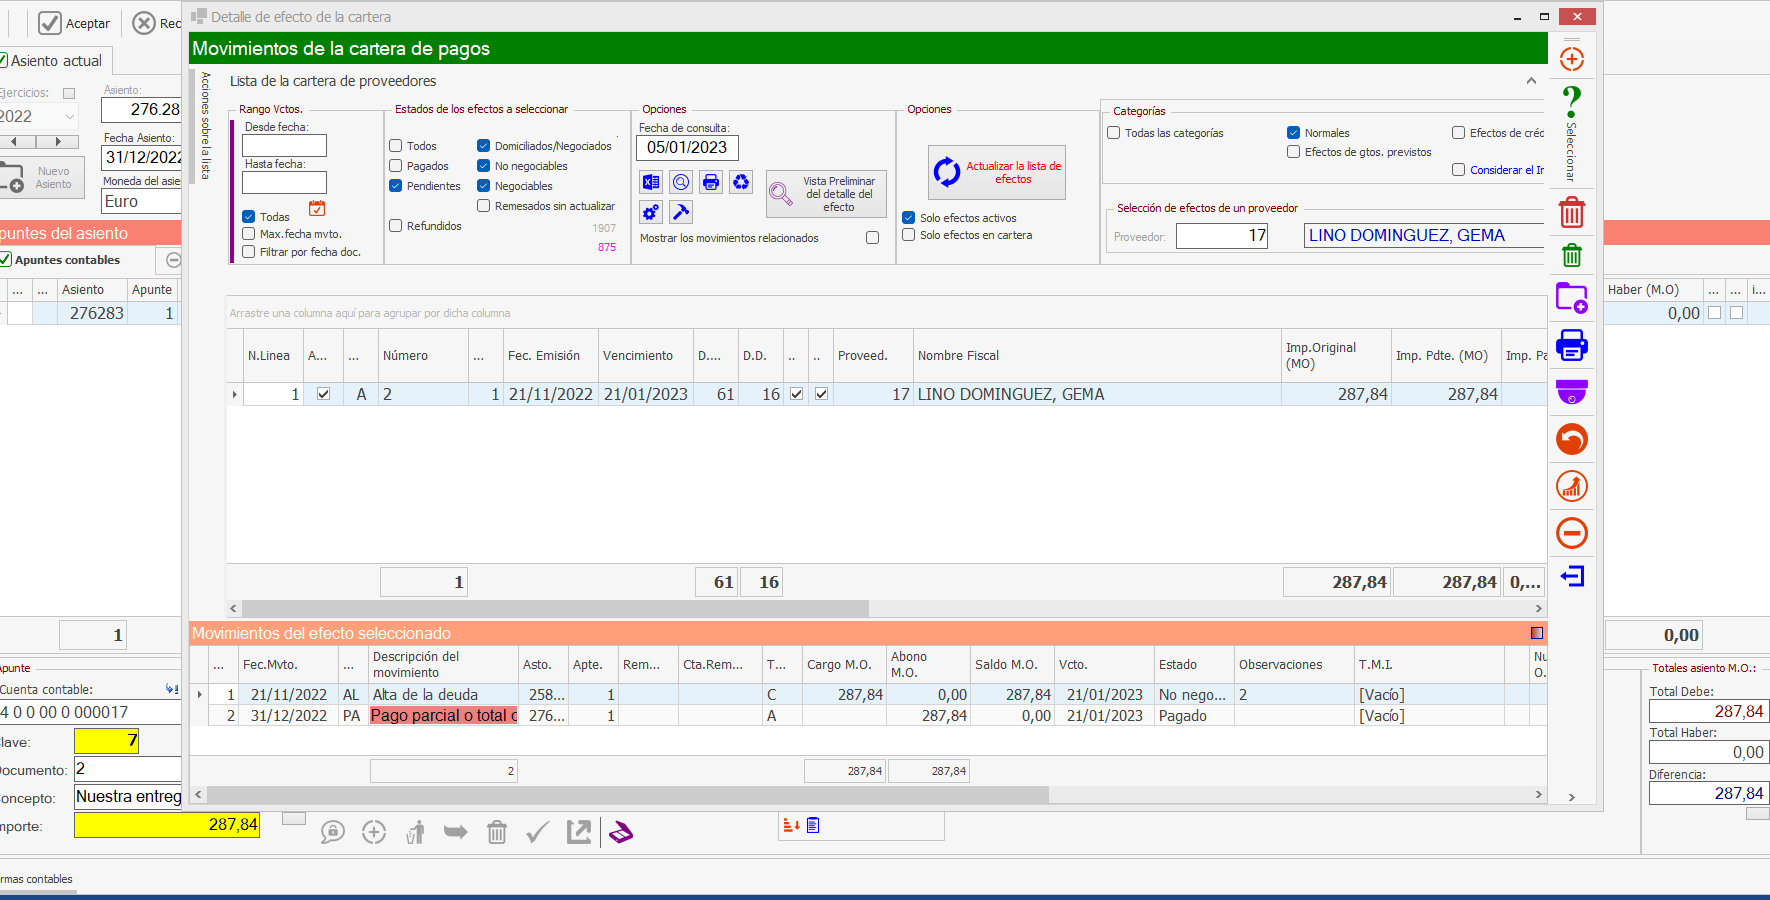Image resolution: width=1770 pixels, height=900 pixels.
Task: Open Vista Preliminar del detalle del efecto
Action: coord(827,194)
